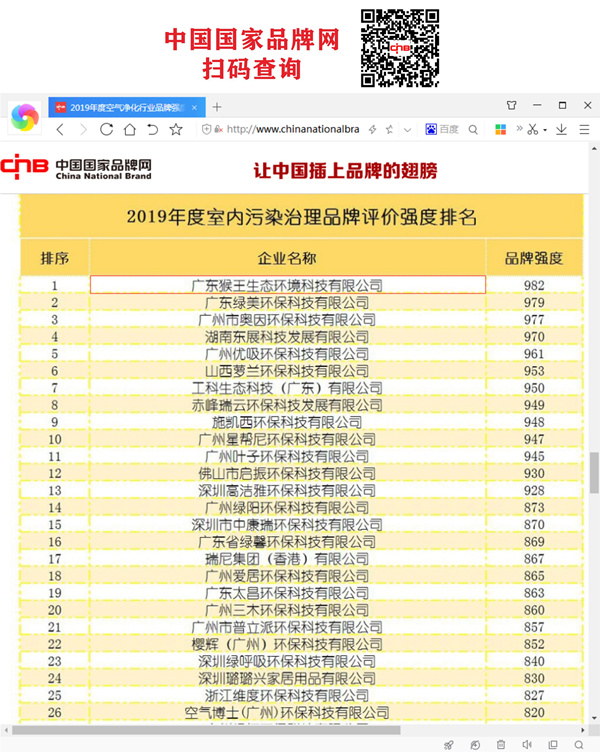This screenshot has height=752, width=600.
Task: Click the rocket accelerator icon in status bar
Action: (x=448, y=745)
